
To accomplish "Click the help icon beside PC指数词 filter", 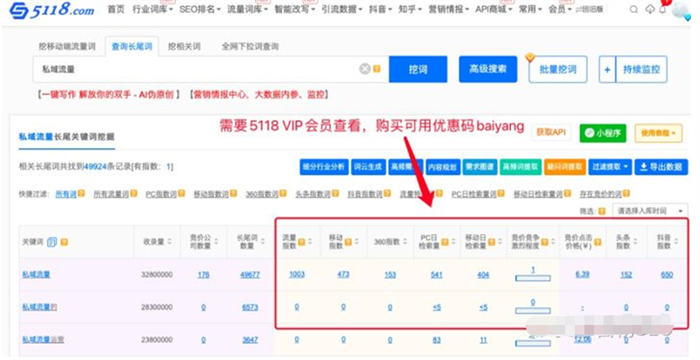I will coord(181,193).
